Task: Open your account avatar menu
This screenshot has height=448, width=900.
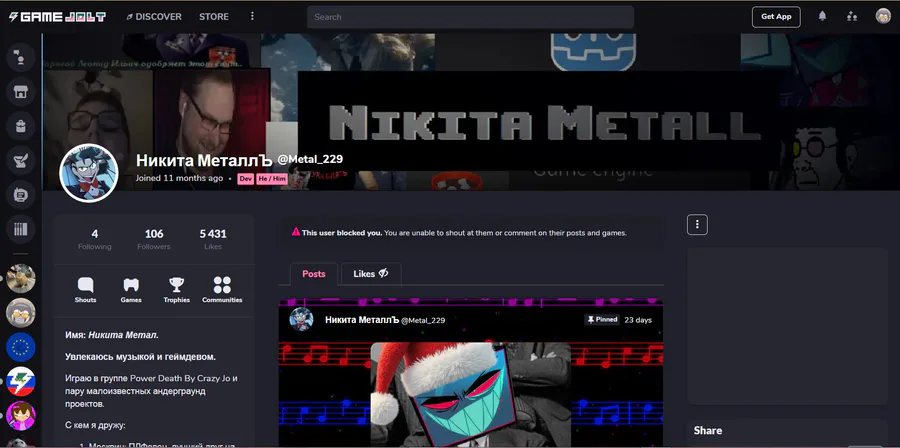Action: (883, 17)
